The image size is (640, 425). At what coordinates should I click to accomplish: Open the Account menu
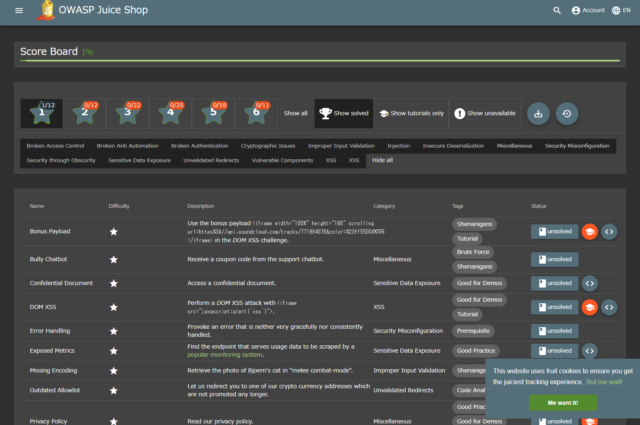coord(588,10)
